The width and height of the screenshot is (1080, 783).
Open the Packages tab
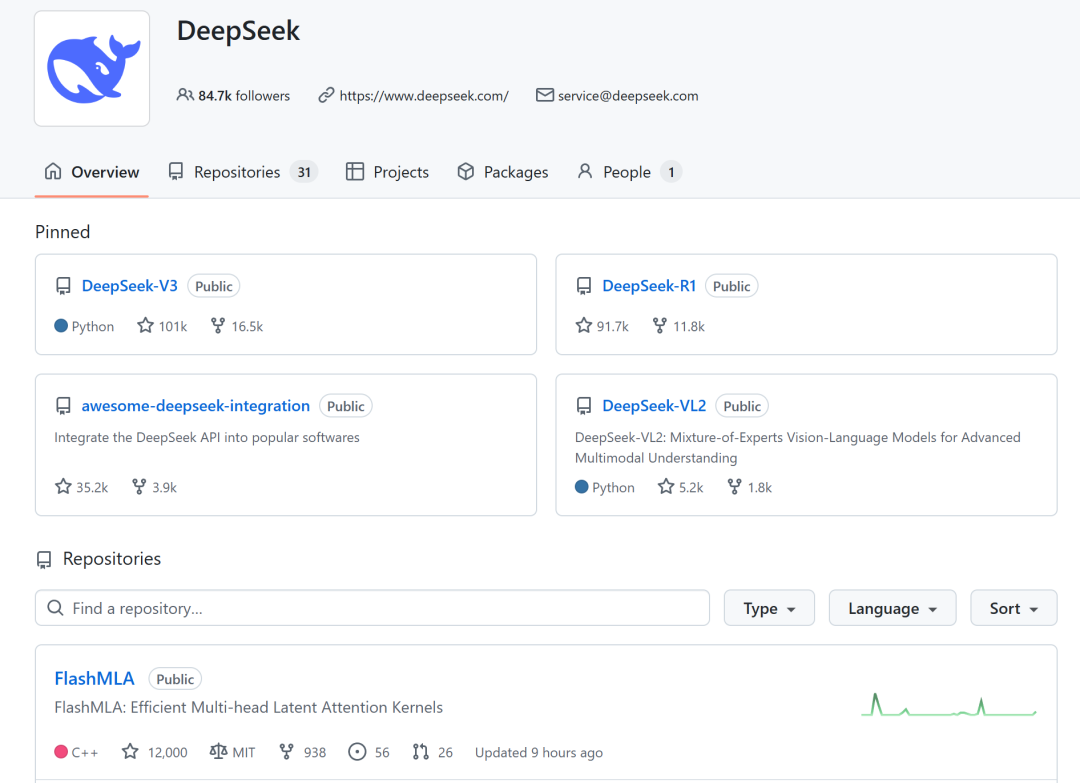click(503, 171)
